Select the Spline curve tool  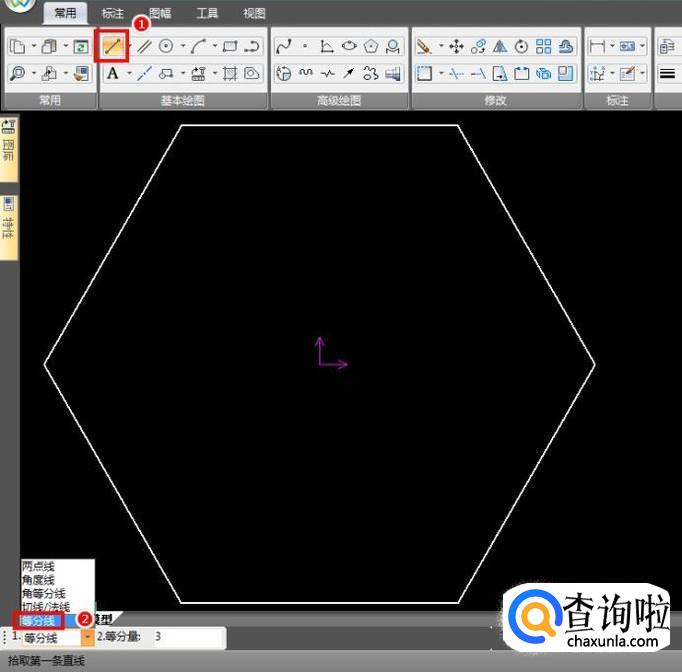coord(283,46)
